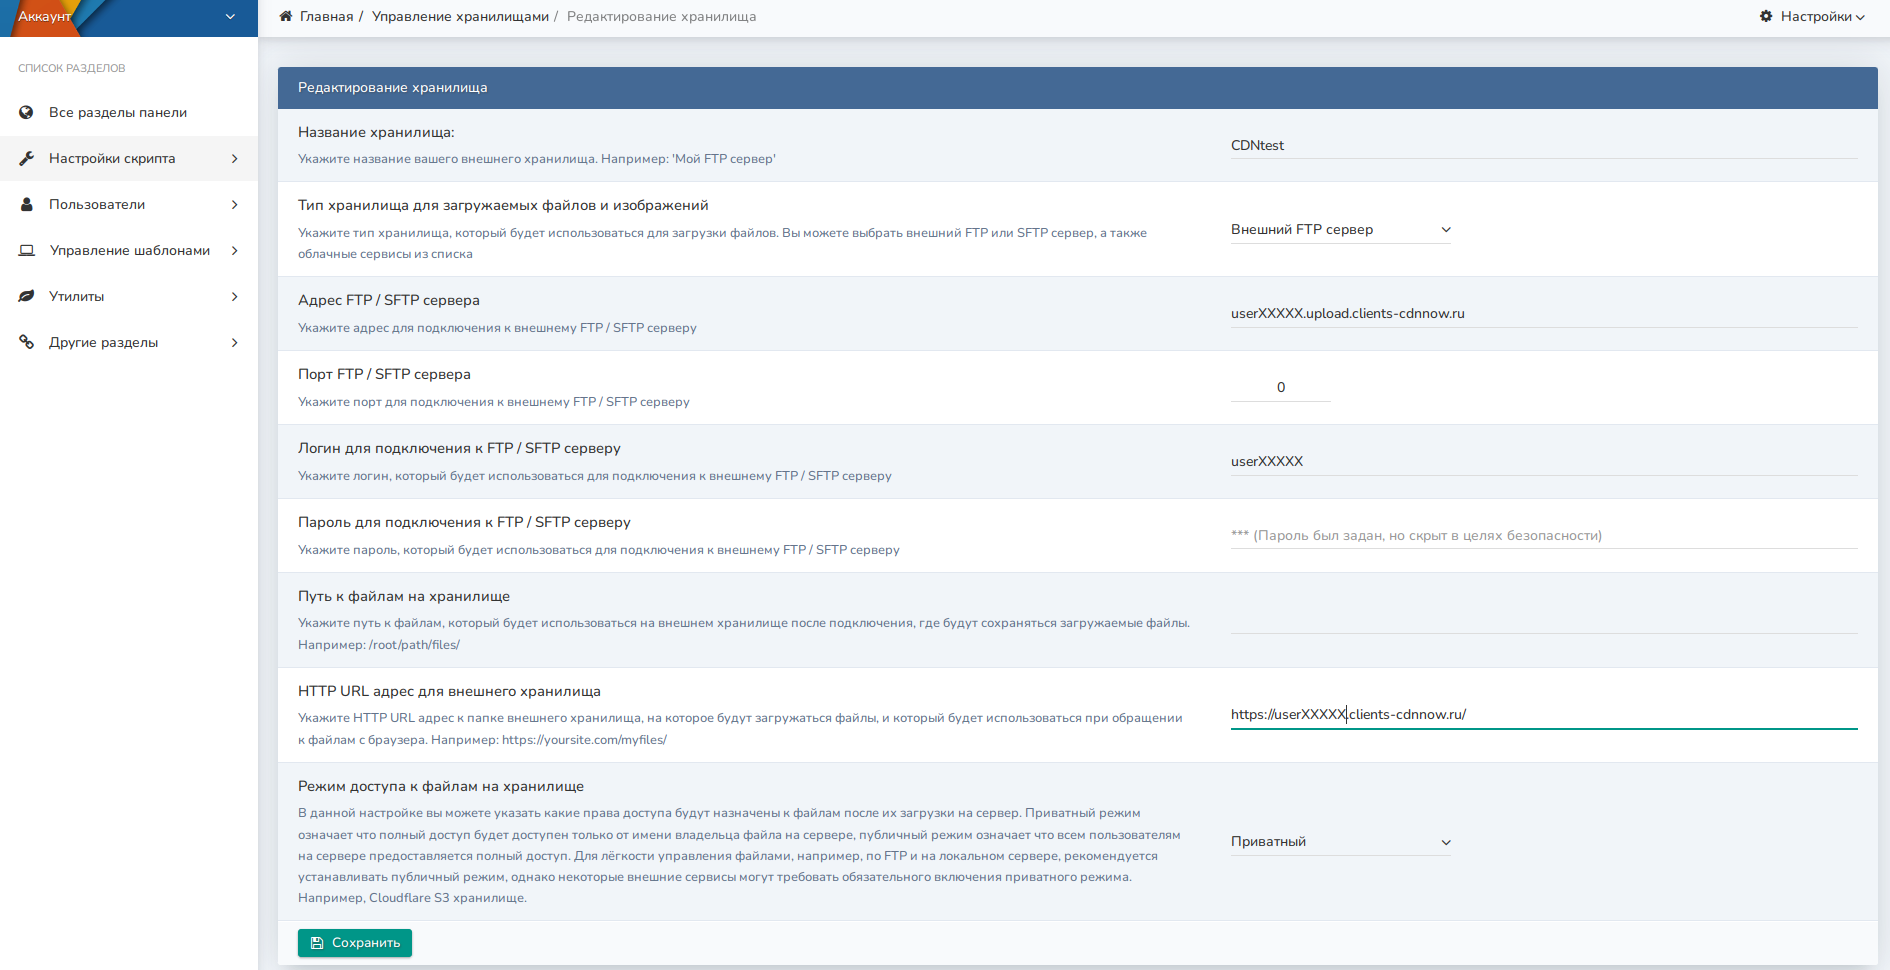The height and width of the screenshot is (970, 1890).
Task: Click the save disk icon inside Сохранить button
Action: 317,942
